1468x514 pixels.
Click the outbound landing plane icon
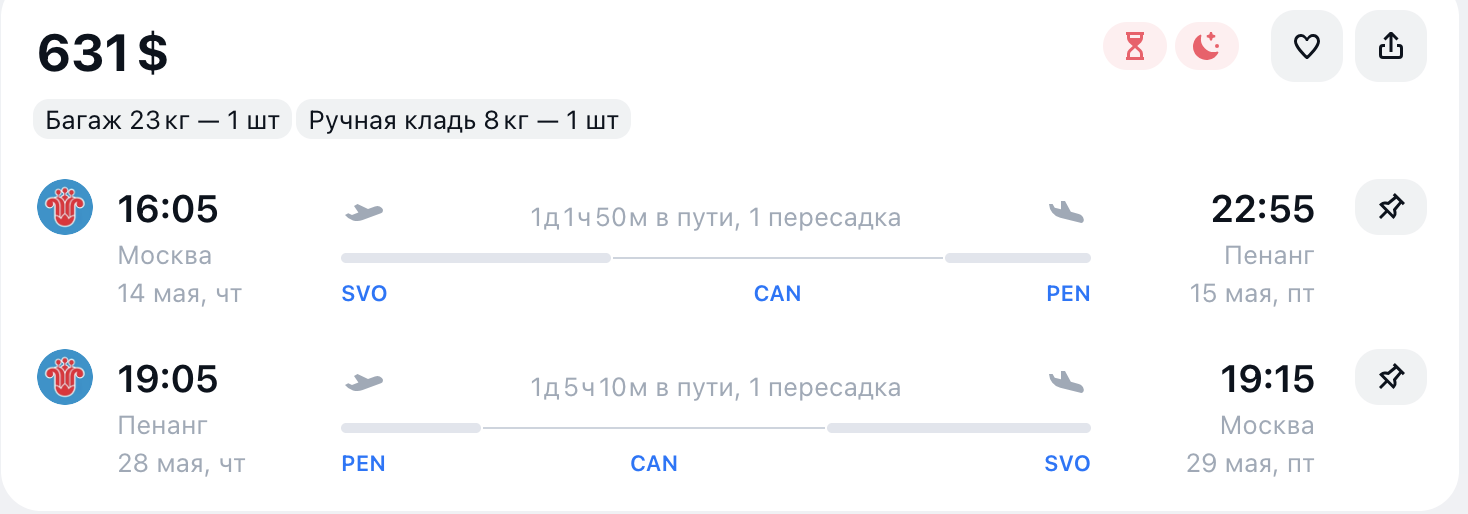1066,212
